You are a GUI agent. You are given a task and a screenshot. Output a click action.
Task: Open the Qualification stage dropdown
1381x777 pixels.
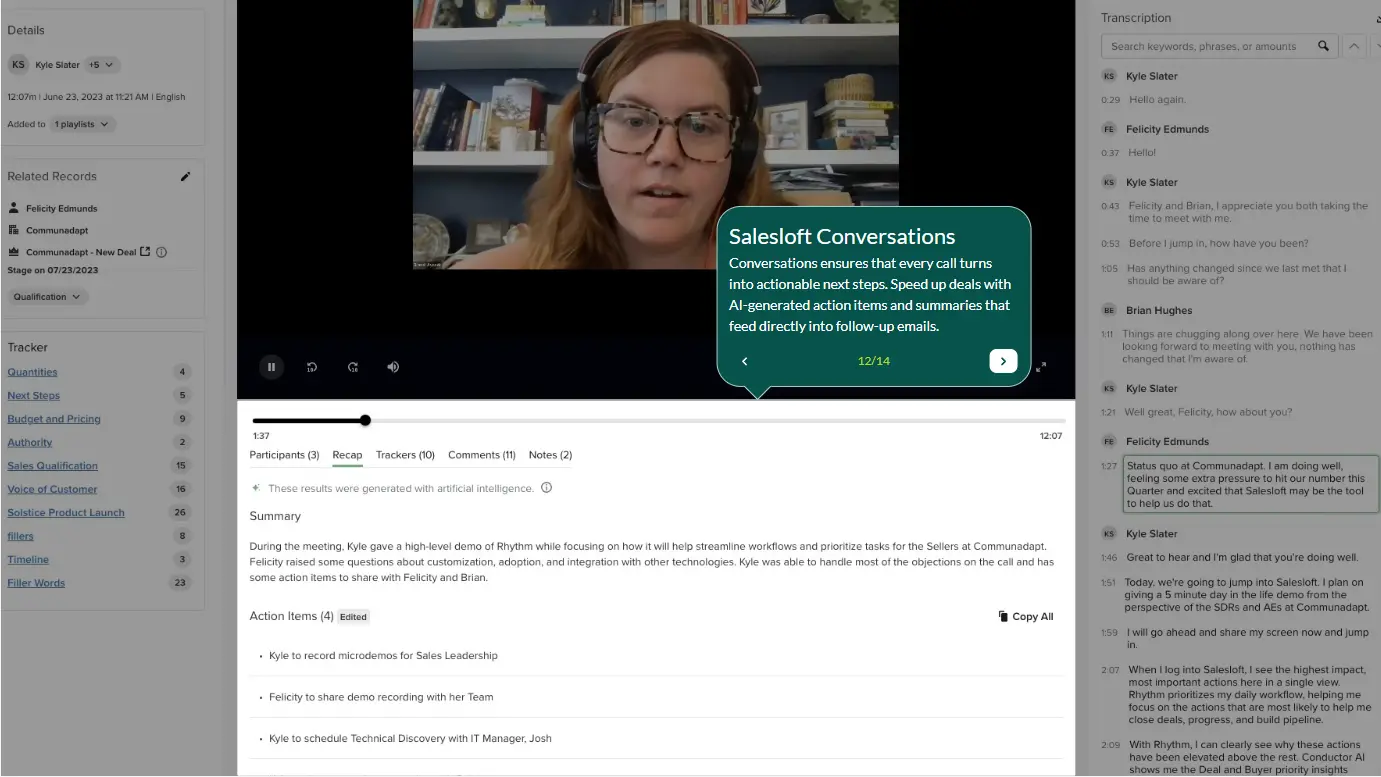point(48,297)
